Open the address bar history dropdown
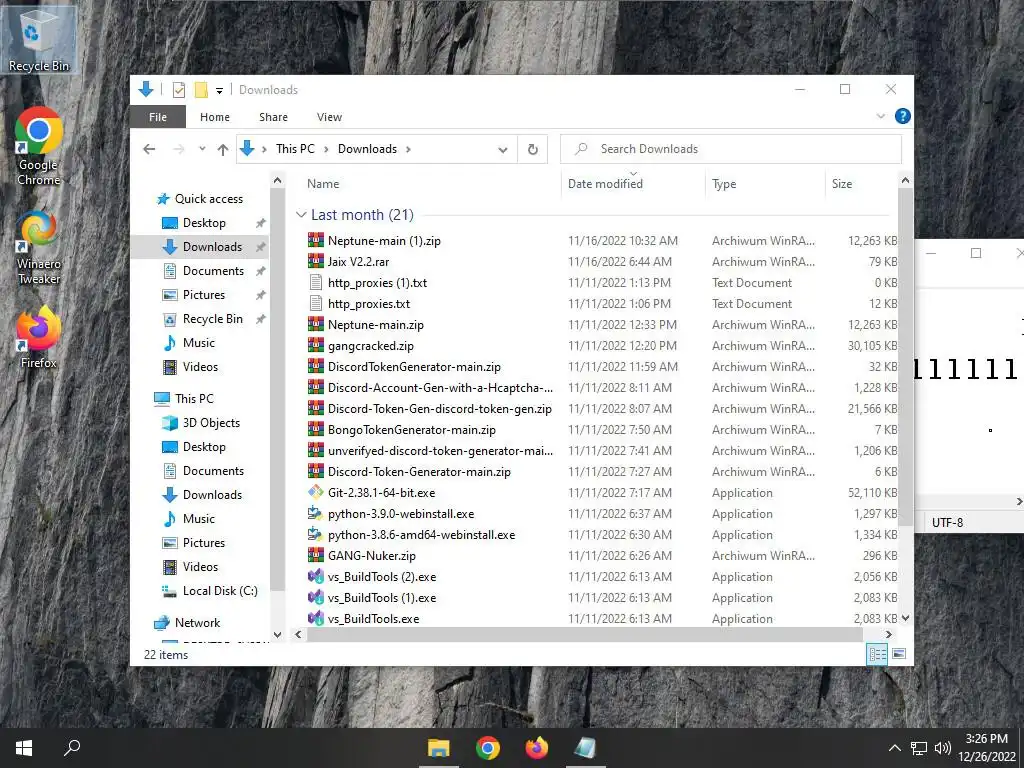The width and height of the screenshot is (1024, 768). pyautogui.click(x=503, y=149)
